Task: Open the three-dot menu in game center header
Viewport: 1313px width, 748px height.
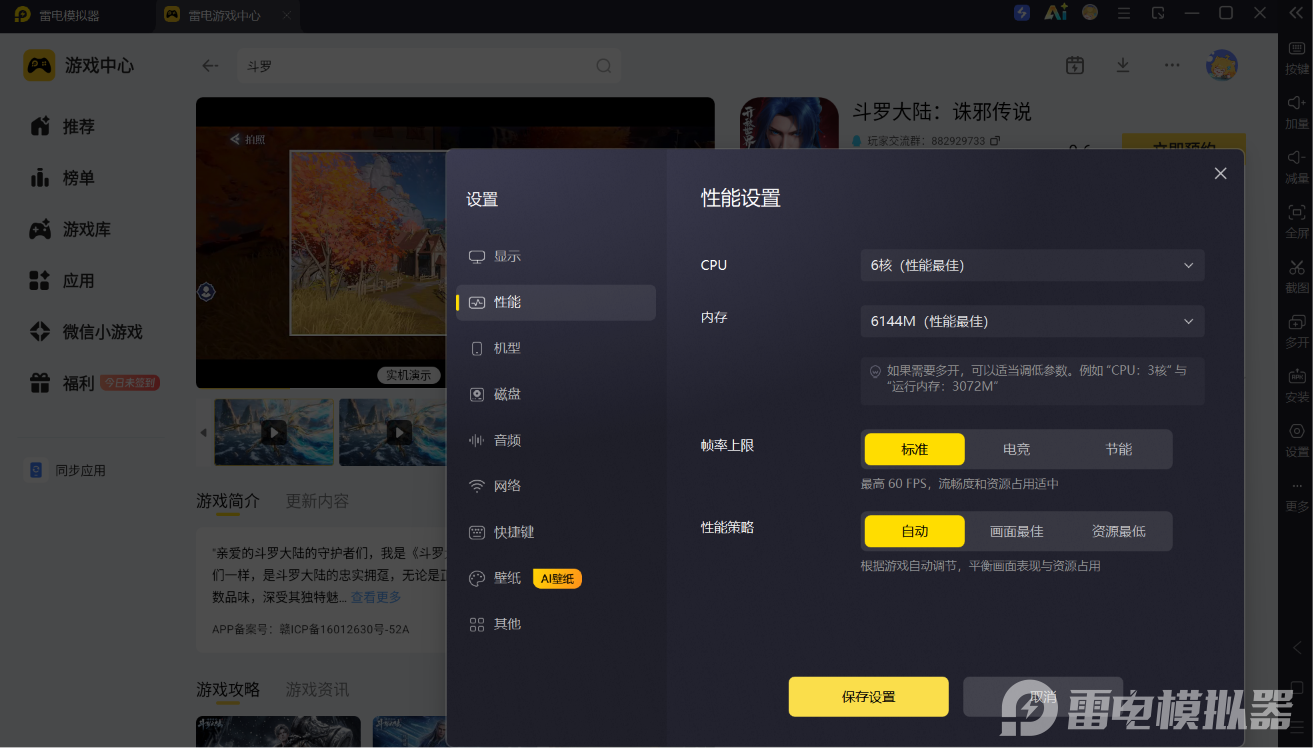Action: coord(1172,65)
